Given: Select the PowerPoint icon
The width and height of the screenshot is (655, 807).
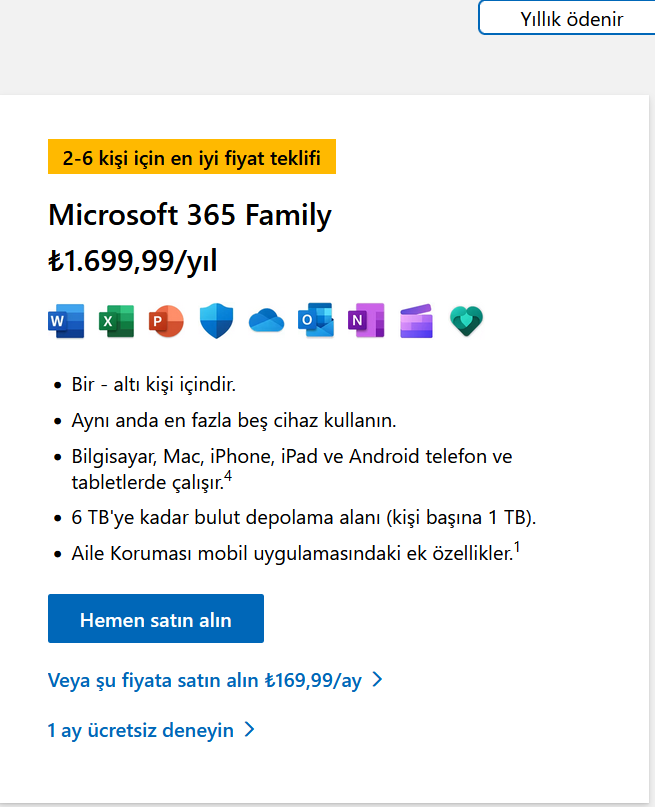Looking at the screenshot, I should coord(166,321).
